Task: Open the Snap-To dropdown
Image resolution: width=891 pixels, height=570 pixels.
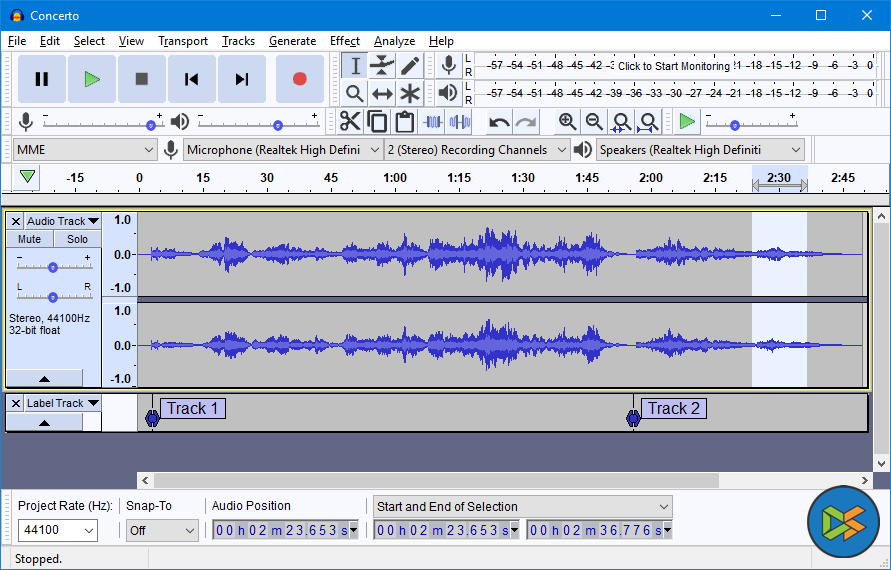Action: [x=161, y=531]
